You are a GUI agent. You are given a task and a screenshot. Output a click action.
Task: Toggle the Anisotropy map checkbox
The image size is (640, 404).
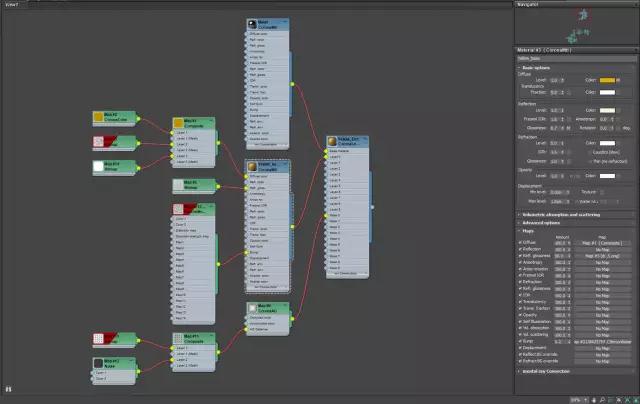point(520,262)
